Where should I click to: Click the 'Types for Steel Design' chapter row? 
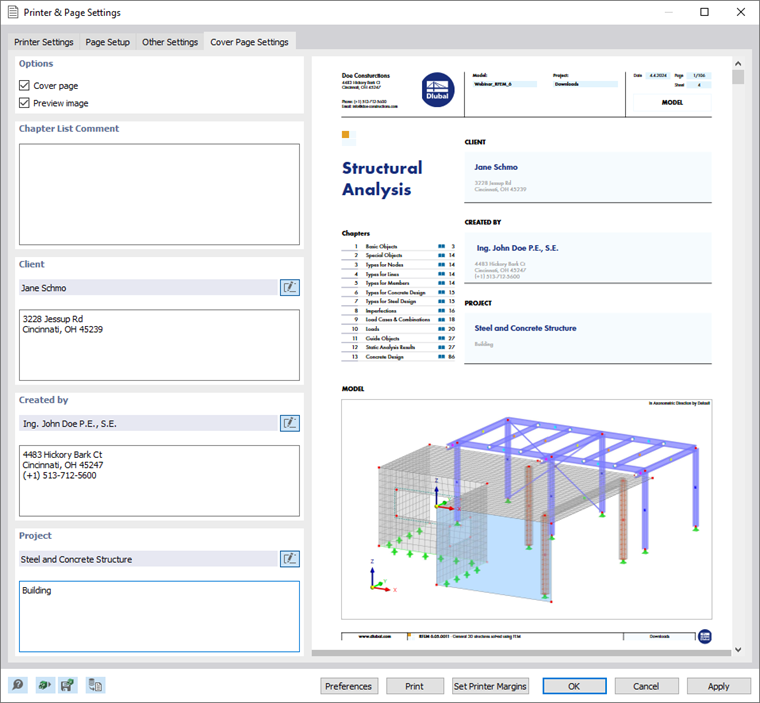coord(398,301)
